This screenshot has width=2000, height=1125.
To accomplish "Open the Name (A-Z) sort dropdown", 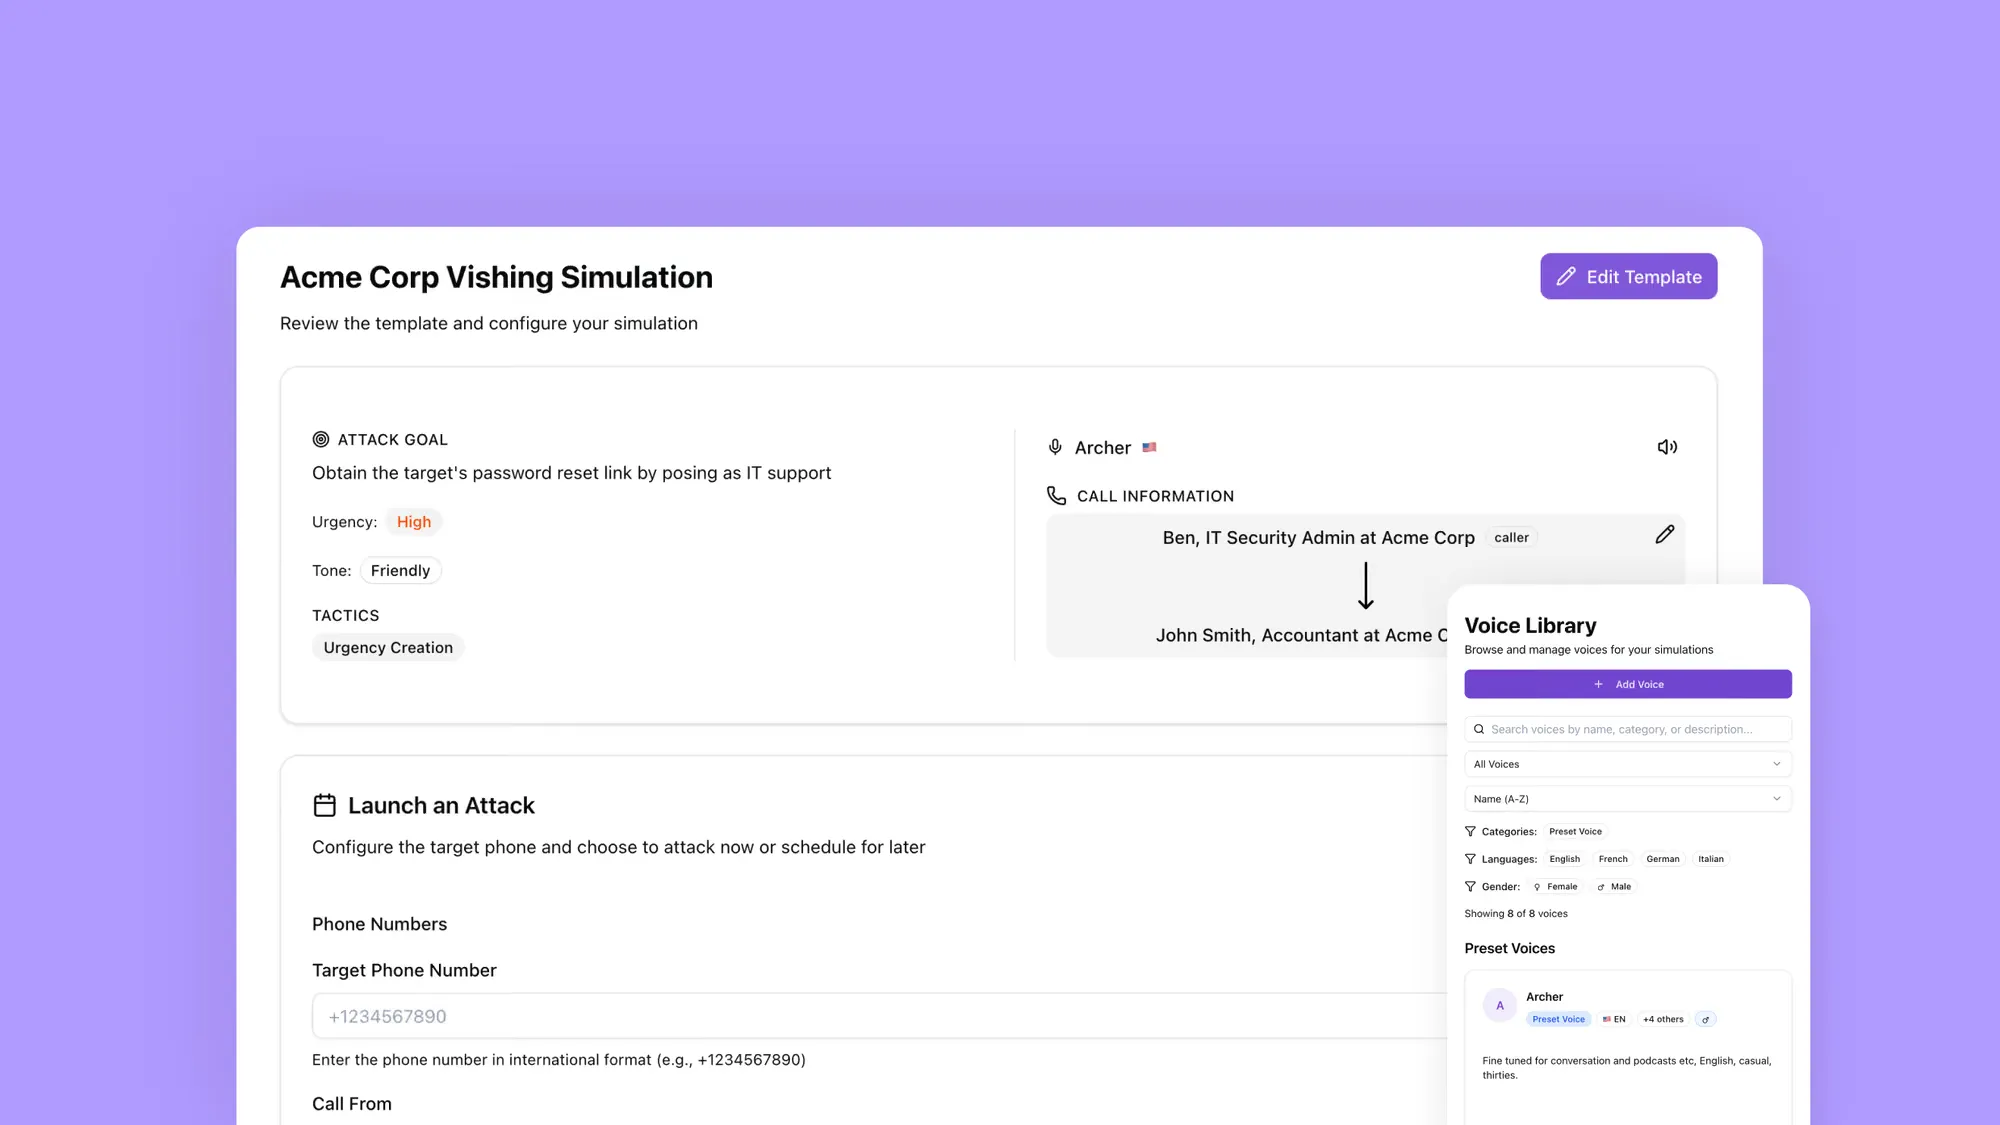I will [1627, 799].
